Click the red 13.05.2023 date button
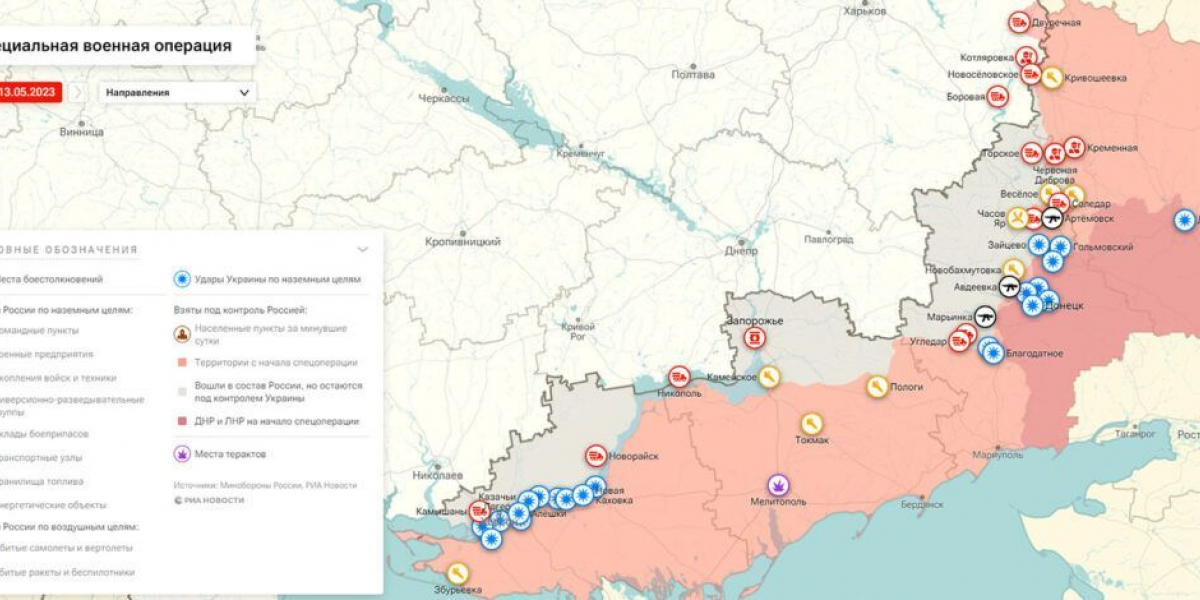The width and height of the screenshot is (1200, 600). 30,92
